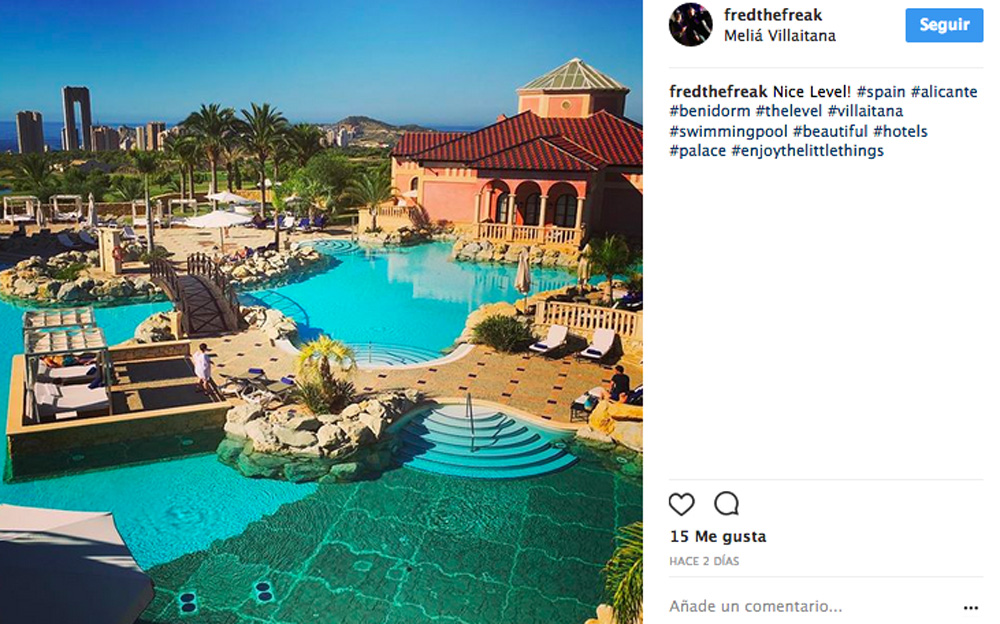The width and height of the screenshot is (1000, 624).
Task: Follow the user with Seguir button
Action: (x=944, y=26)
